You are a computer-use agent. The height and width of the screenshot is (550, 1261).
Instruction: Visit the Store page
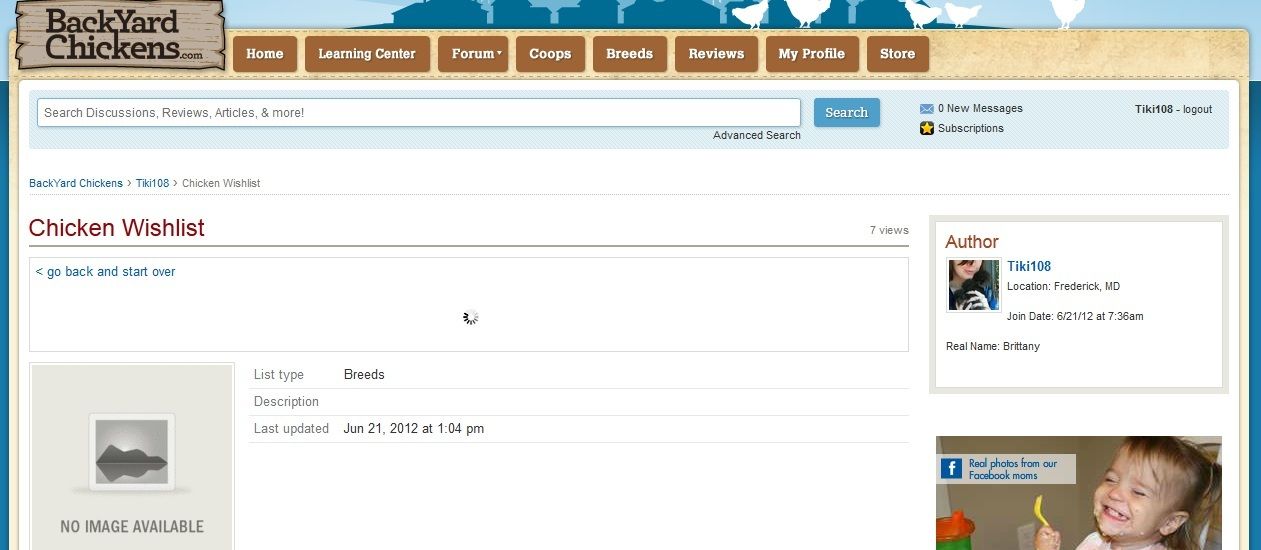pyautogui.click(x=897, y=54)
